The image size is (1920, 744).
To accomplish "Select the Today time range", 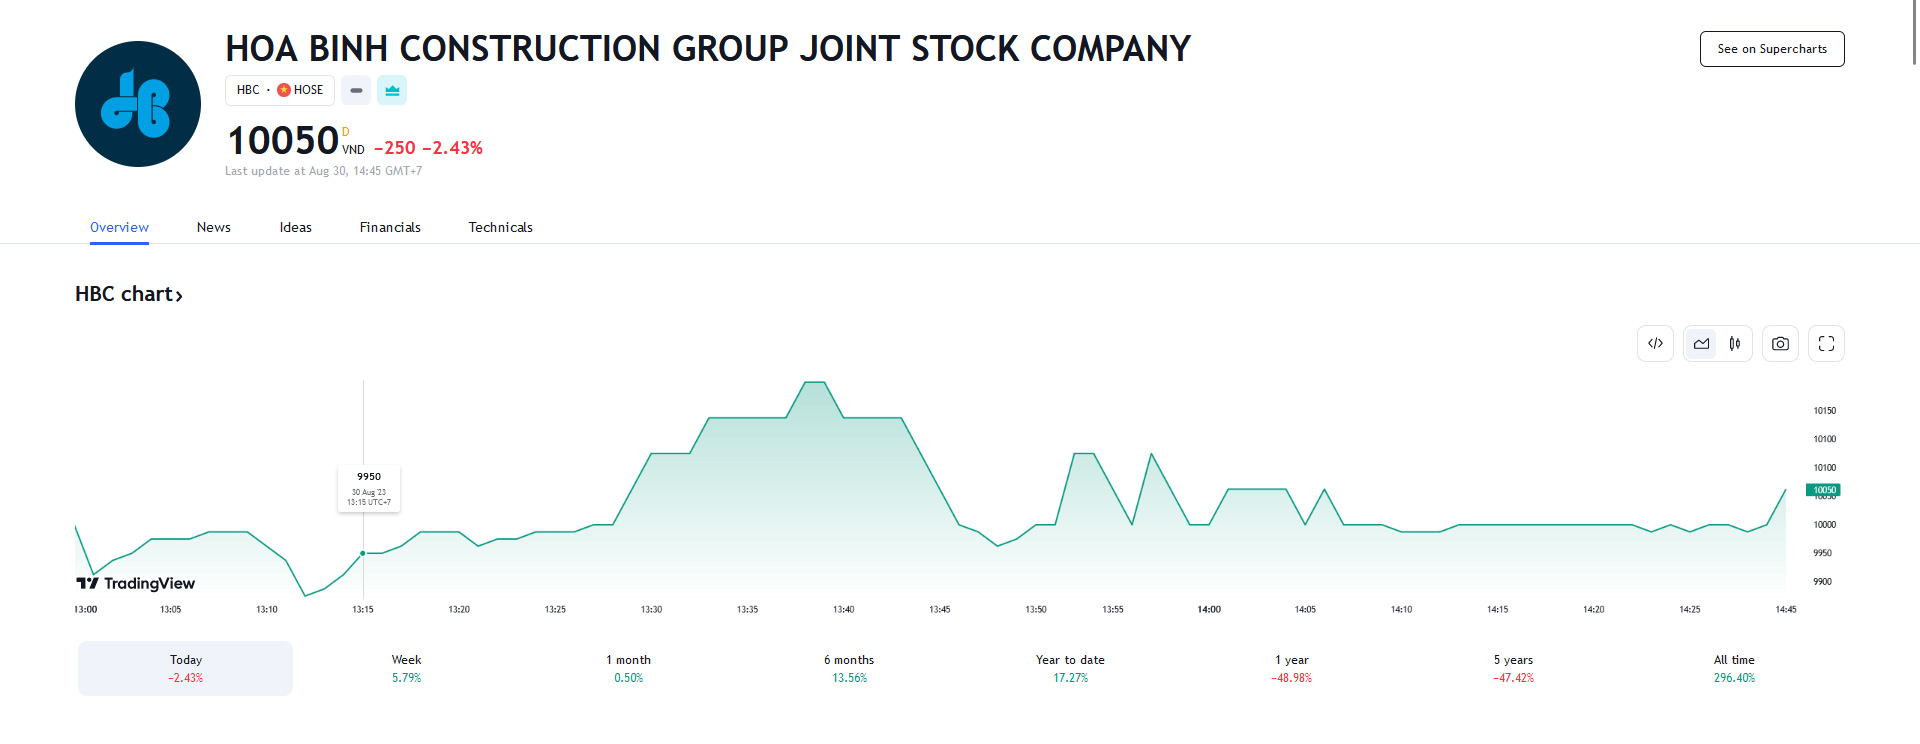I will (186, 668).
